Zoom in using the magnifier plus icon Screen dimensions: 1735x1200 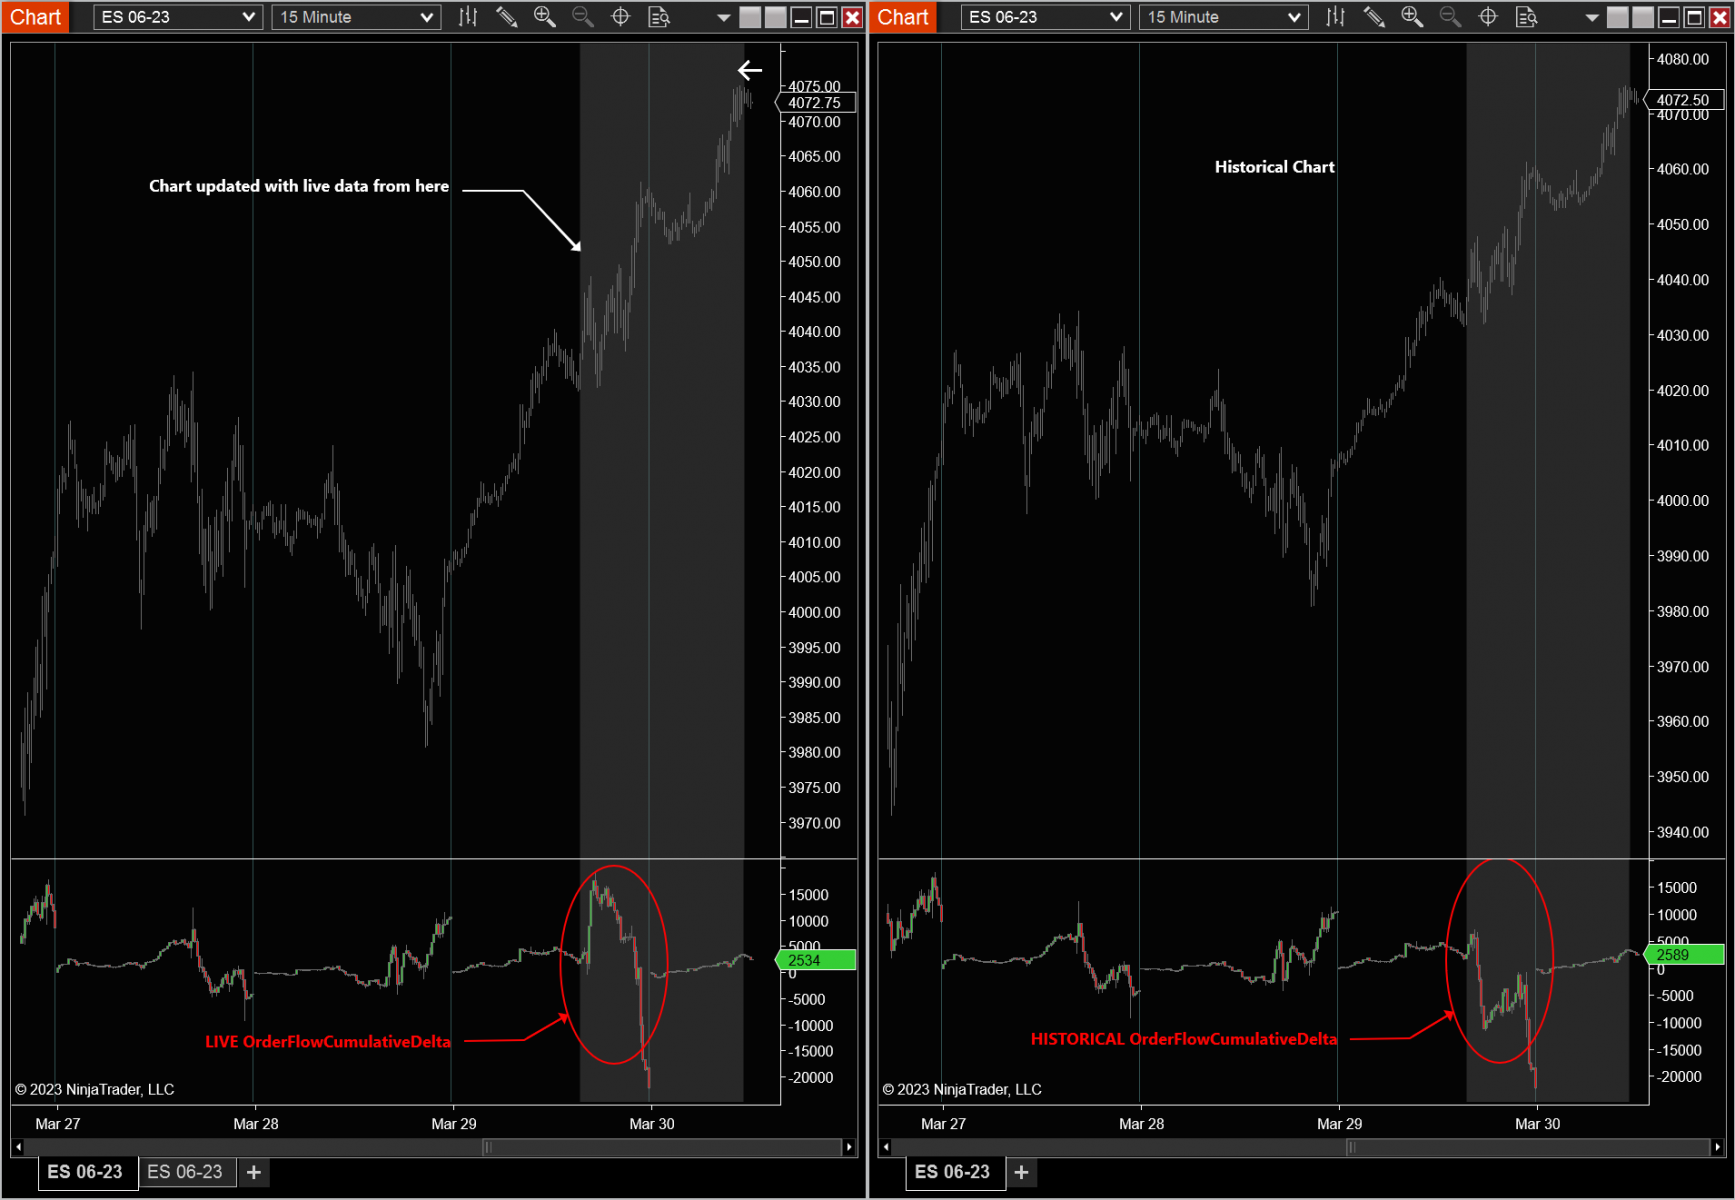pos(545,16)
